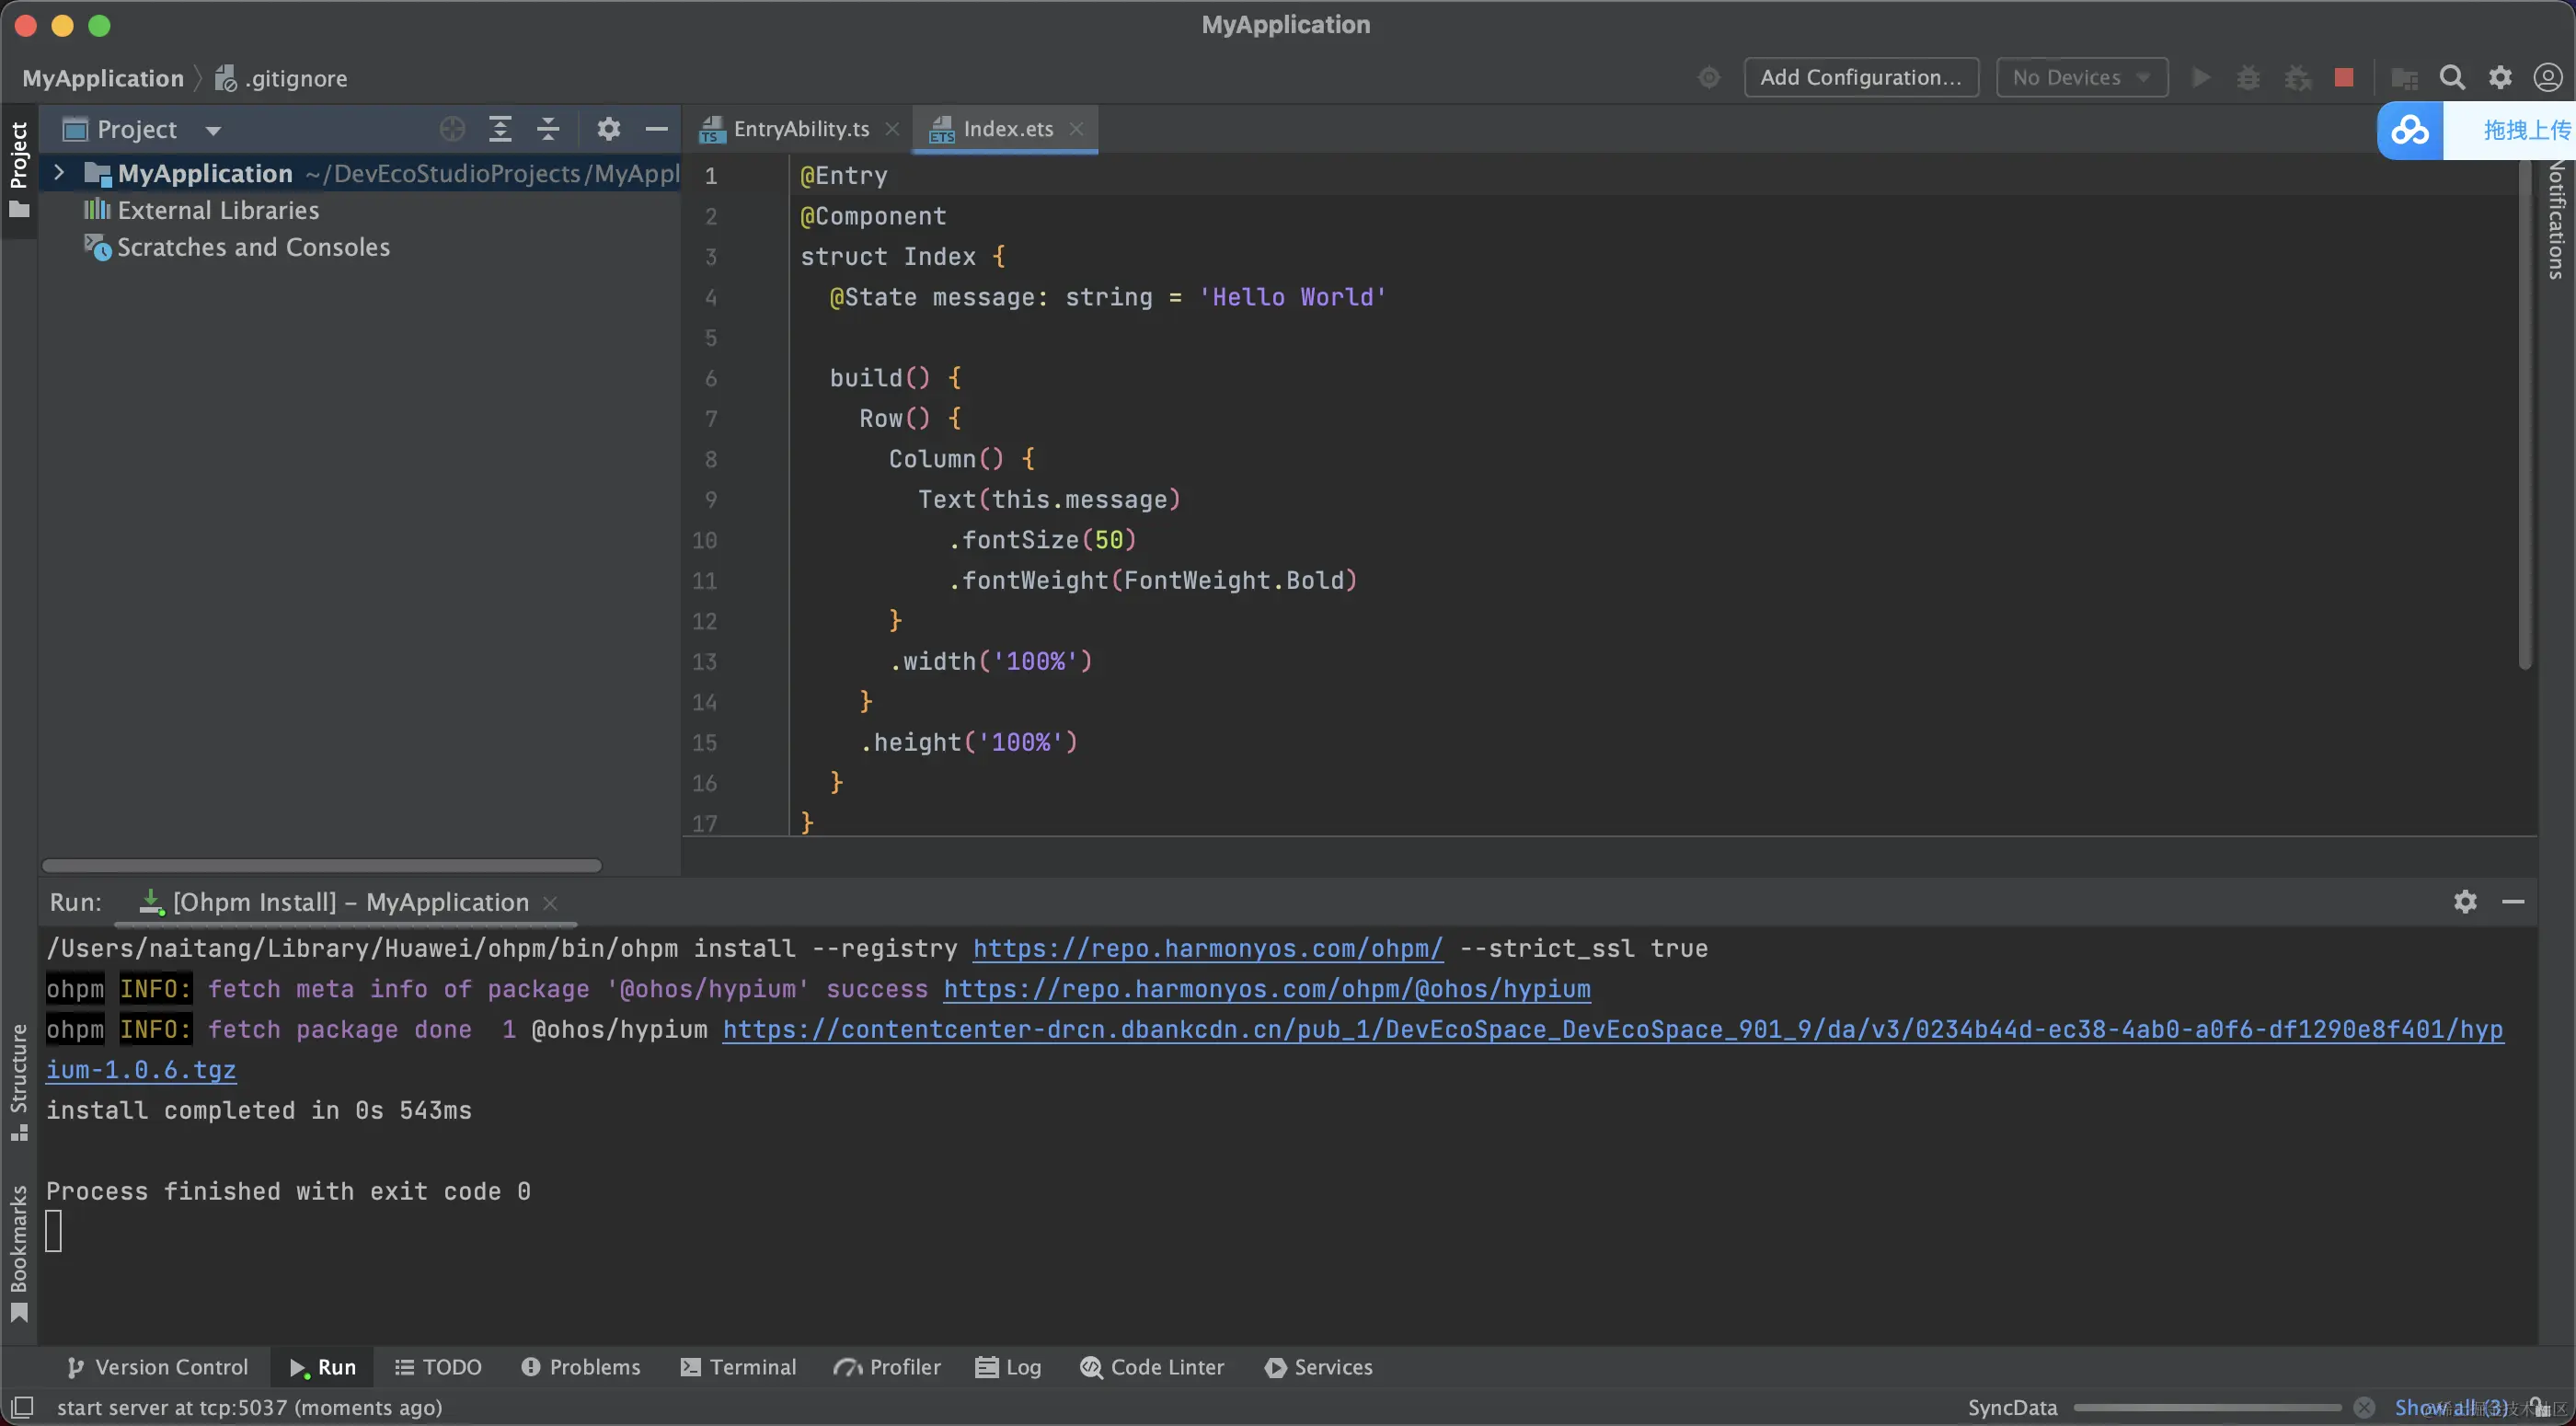Open Project panel settings gear
Screen dimensions: 2576x1426
608,129
